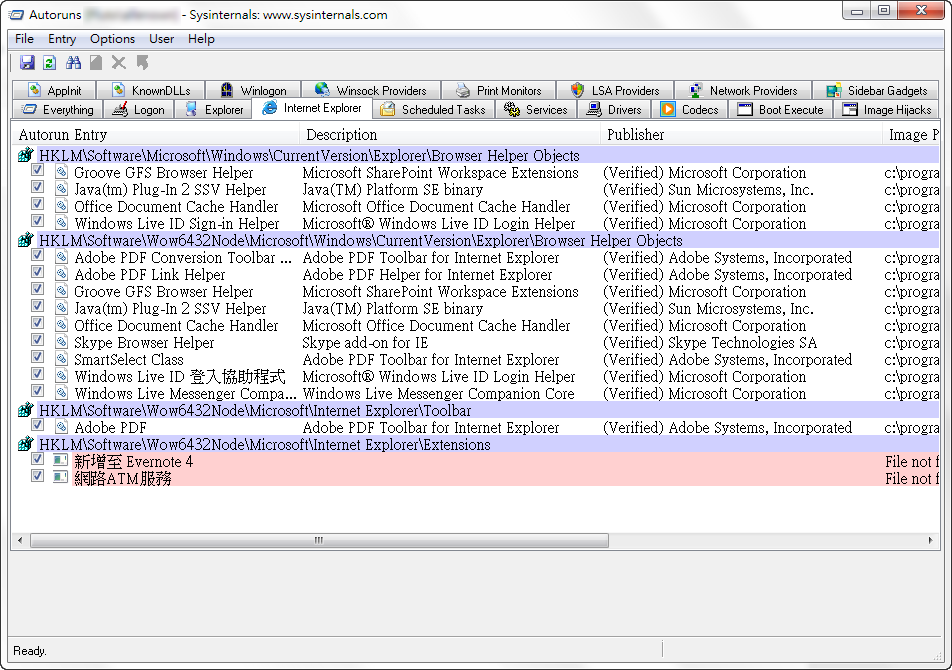Click the registry icon beside the Internet Explorer\Toolbar key
Image resolution: width=952 pixels, height=670 pixels.
point(26,410)
